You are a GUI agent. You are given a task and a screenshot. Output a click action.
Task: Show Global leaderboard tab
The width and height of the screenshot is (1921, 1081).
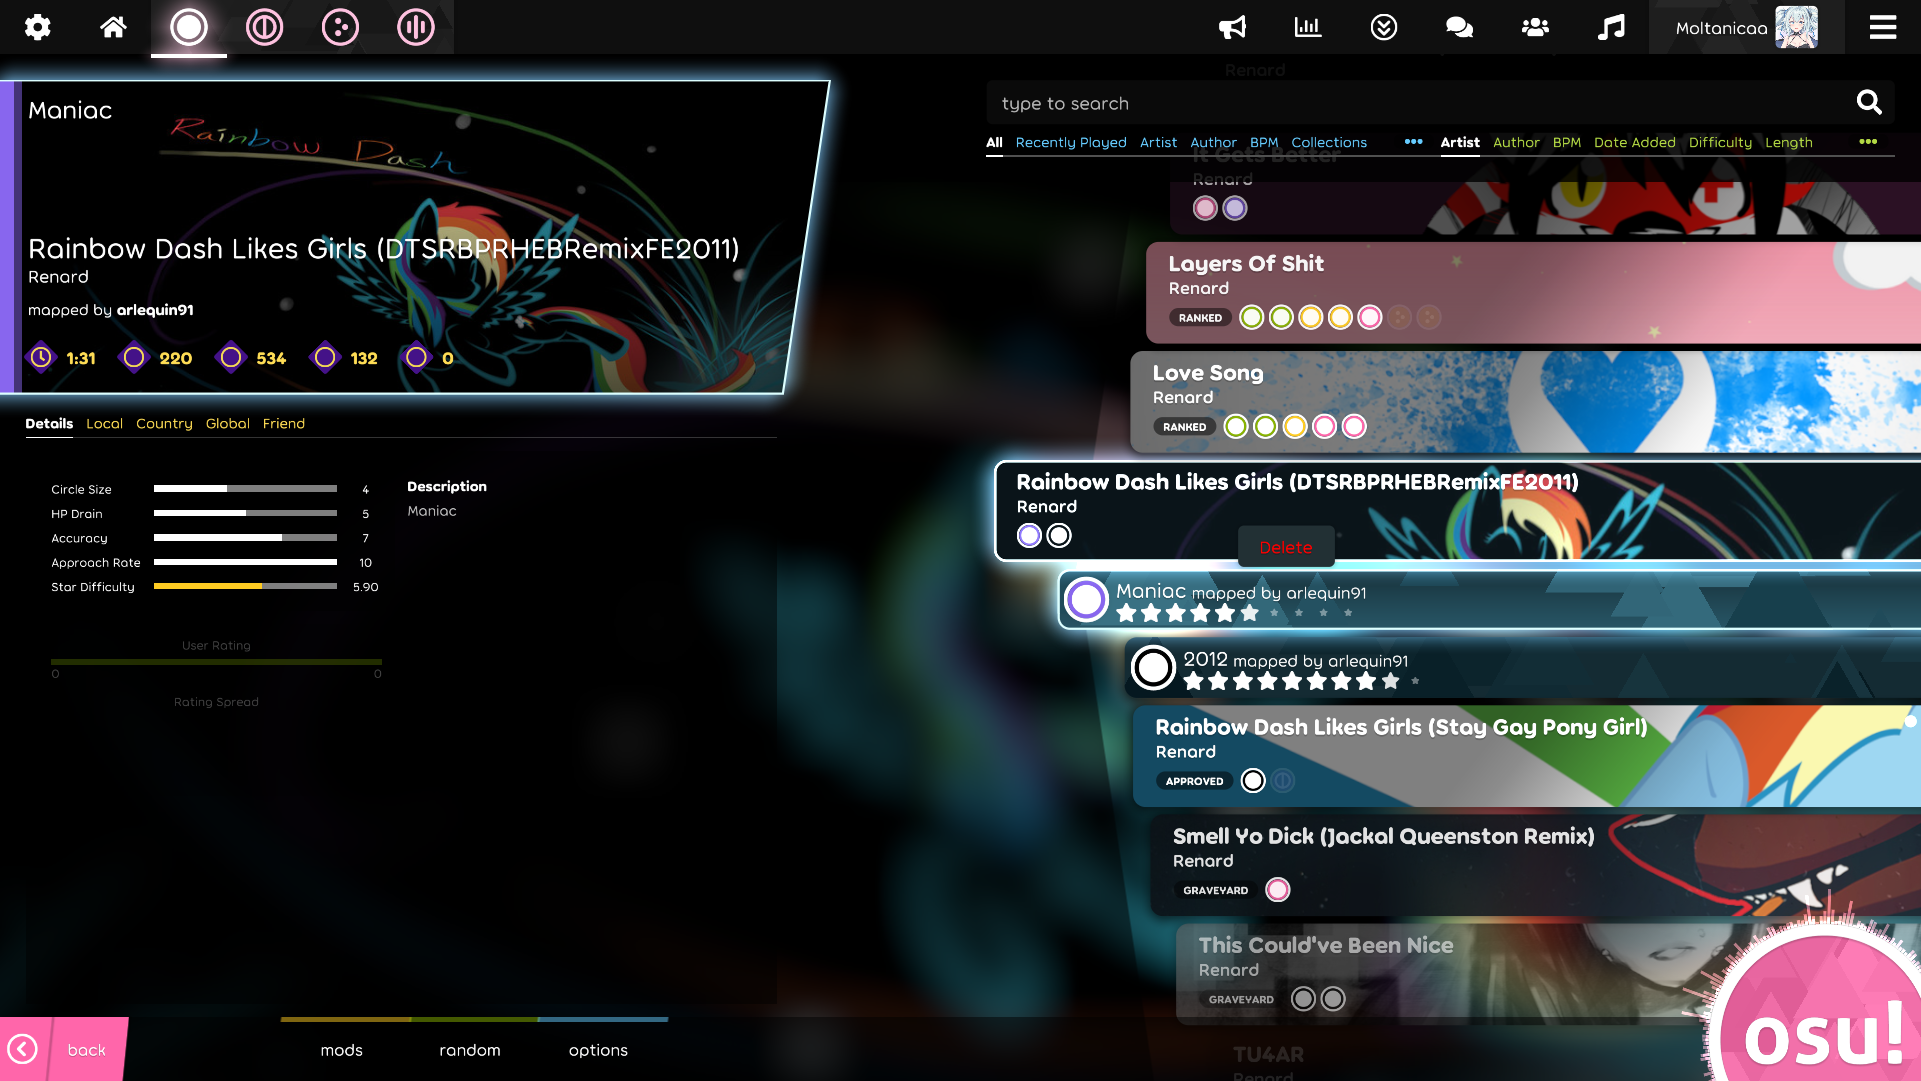[228, 424]
